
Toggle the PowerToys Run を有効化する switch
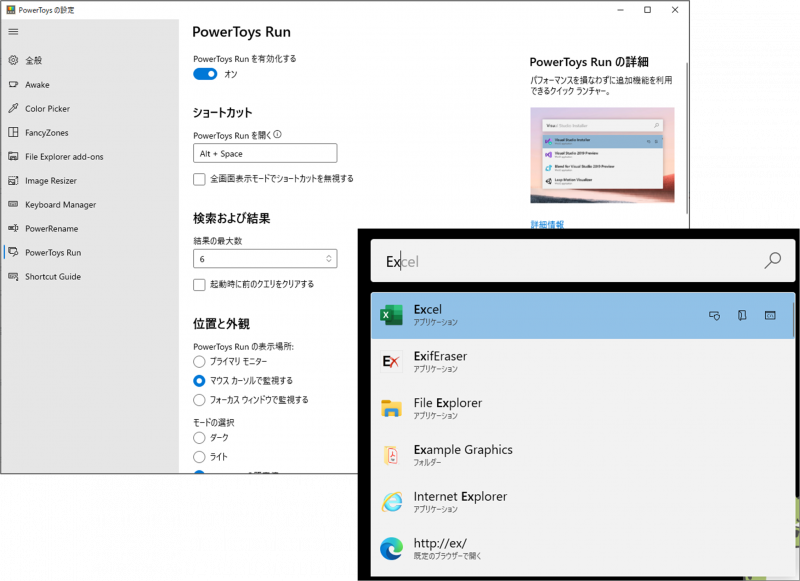[205, 74]
